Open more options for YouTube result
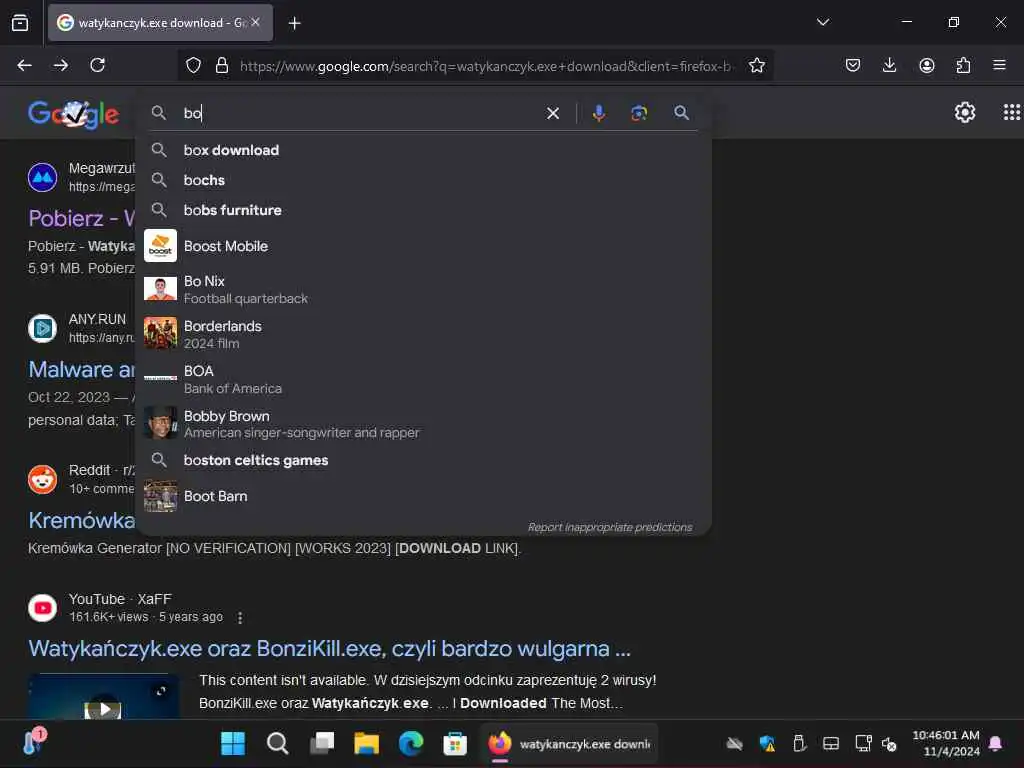The height and width of the screenshot is (768, 1024). click(x=240, y=617)
